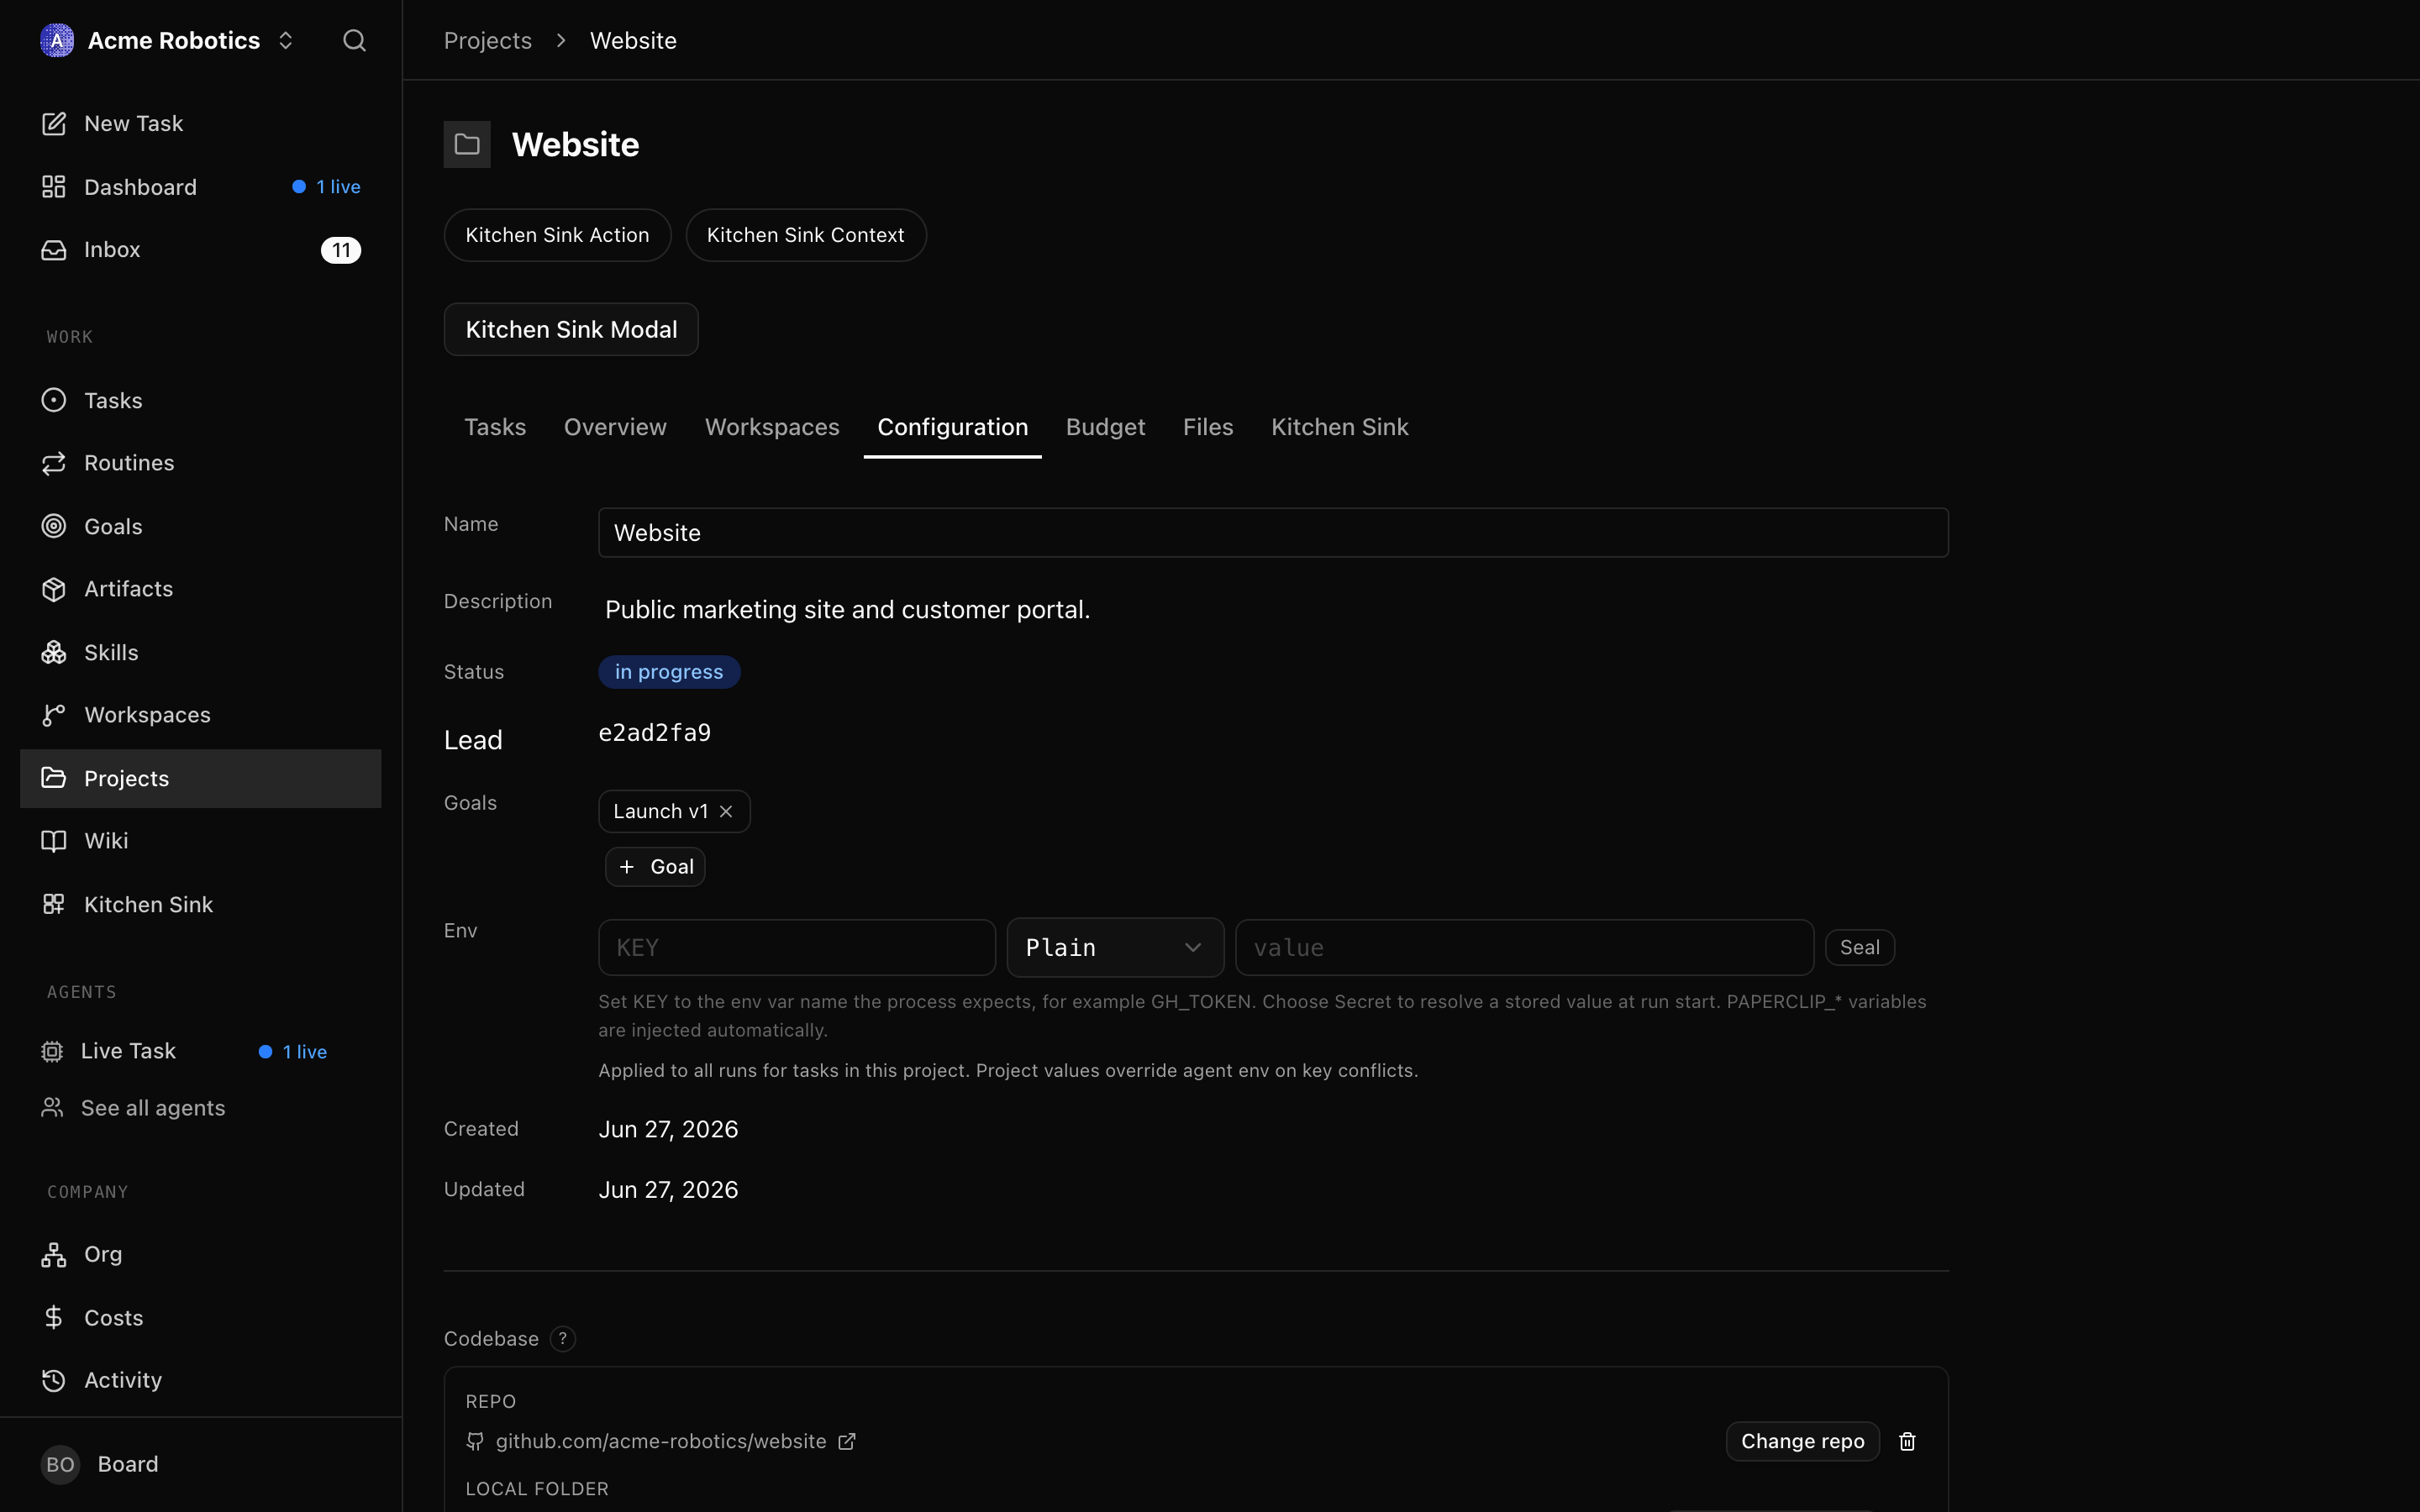This screenshot has width=2420, height=1512.
Task: Go to Projects breadcrumb link
Action: point(487,40)
